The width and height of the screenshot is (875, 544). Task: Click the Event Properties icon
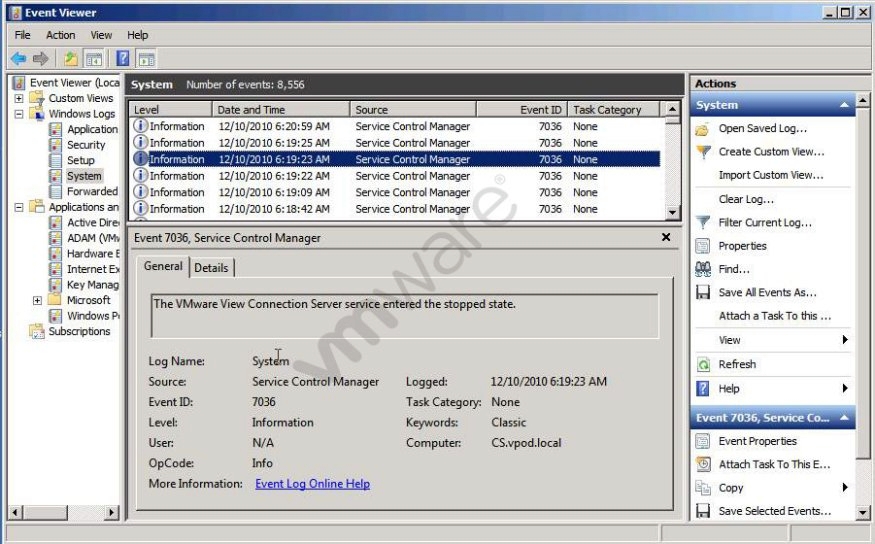pos(703,441)
